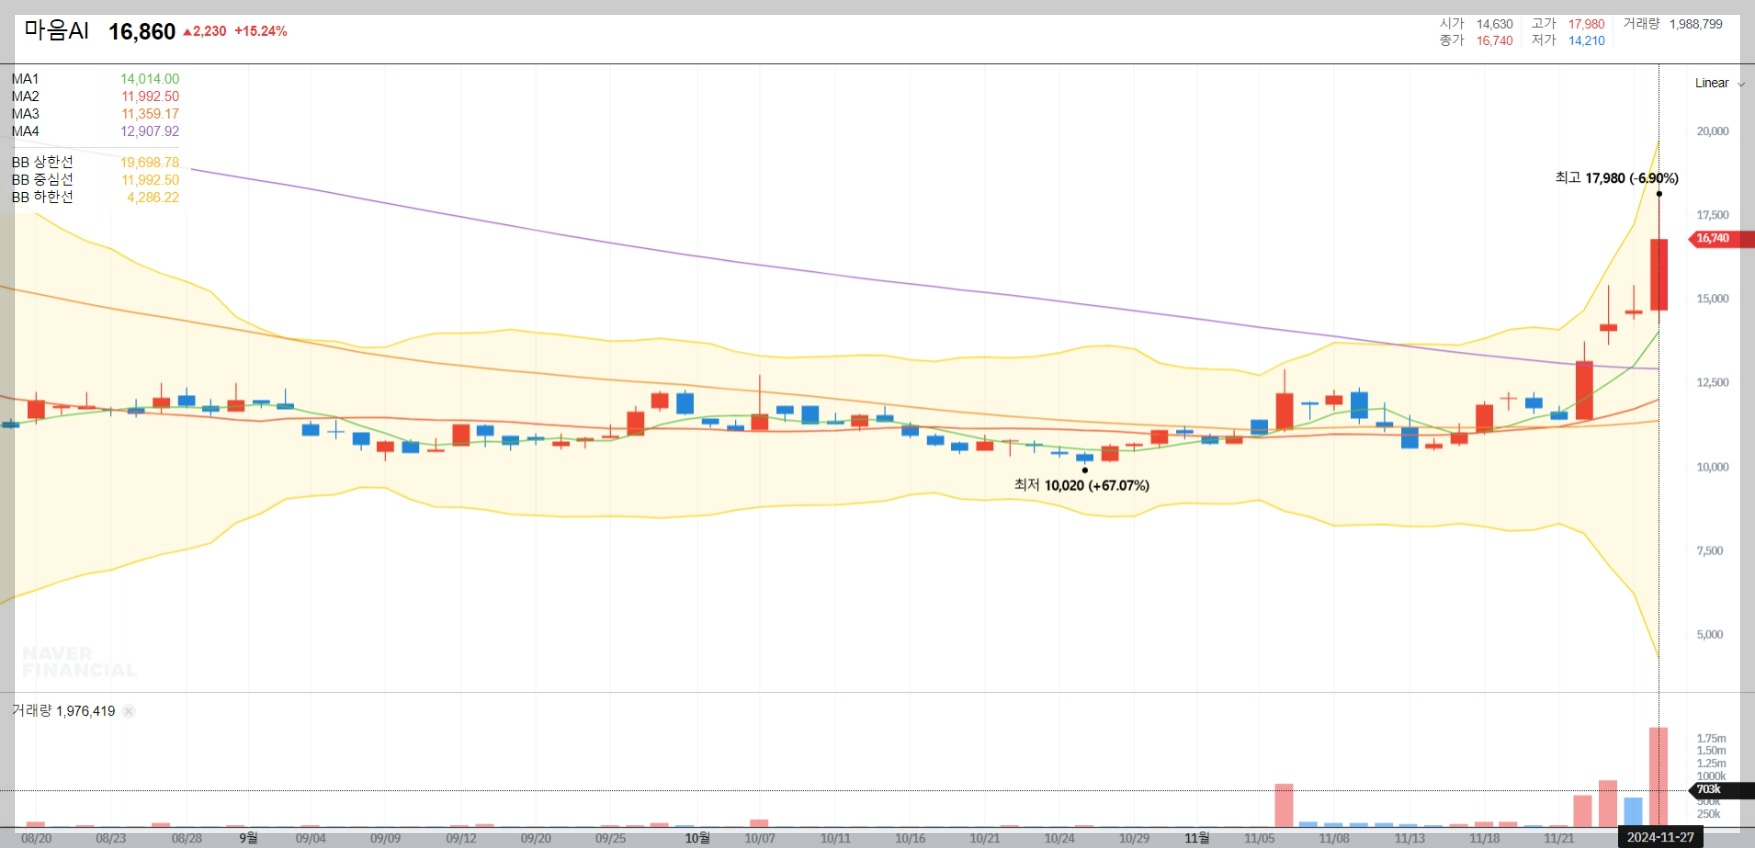Click the 11/05 date on time axis
Image resolution: width=1755 pixels, height=848 pixels.
[1260, 839]
